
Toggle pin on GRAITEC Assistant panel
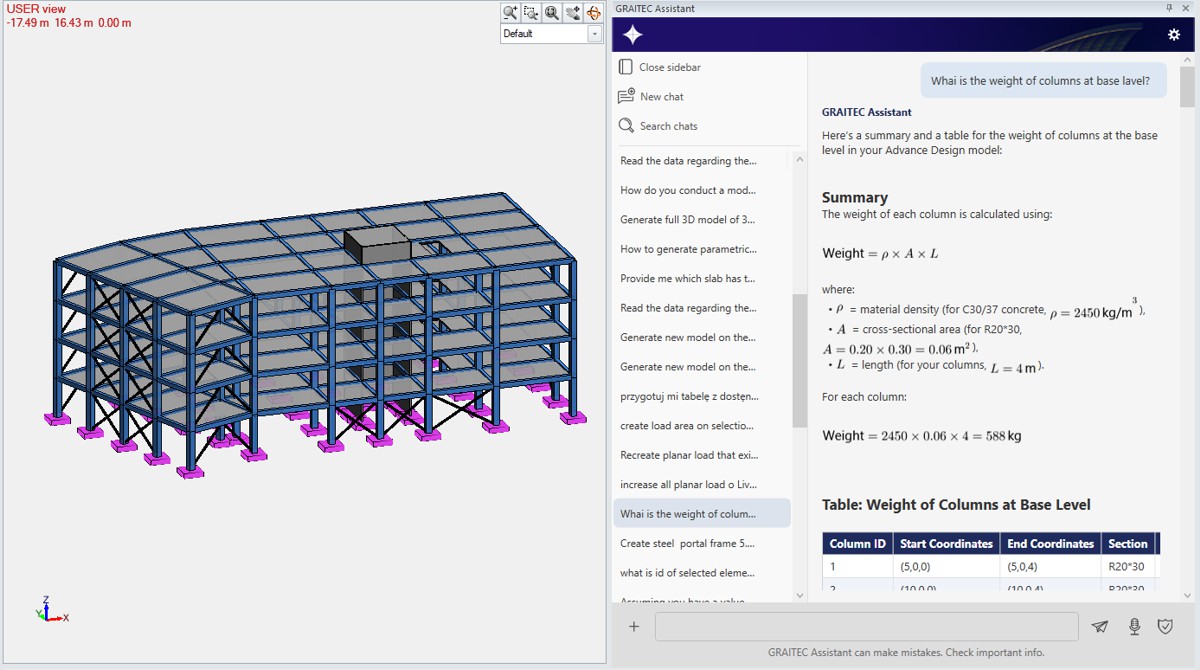point(1170,8)
